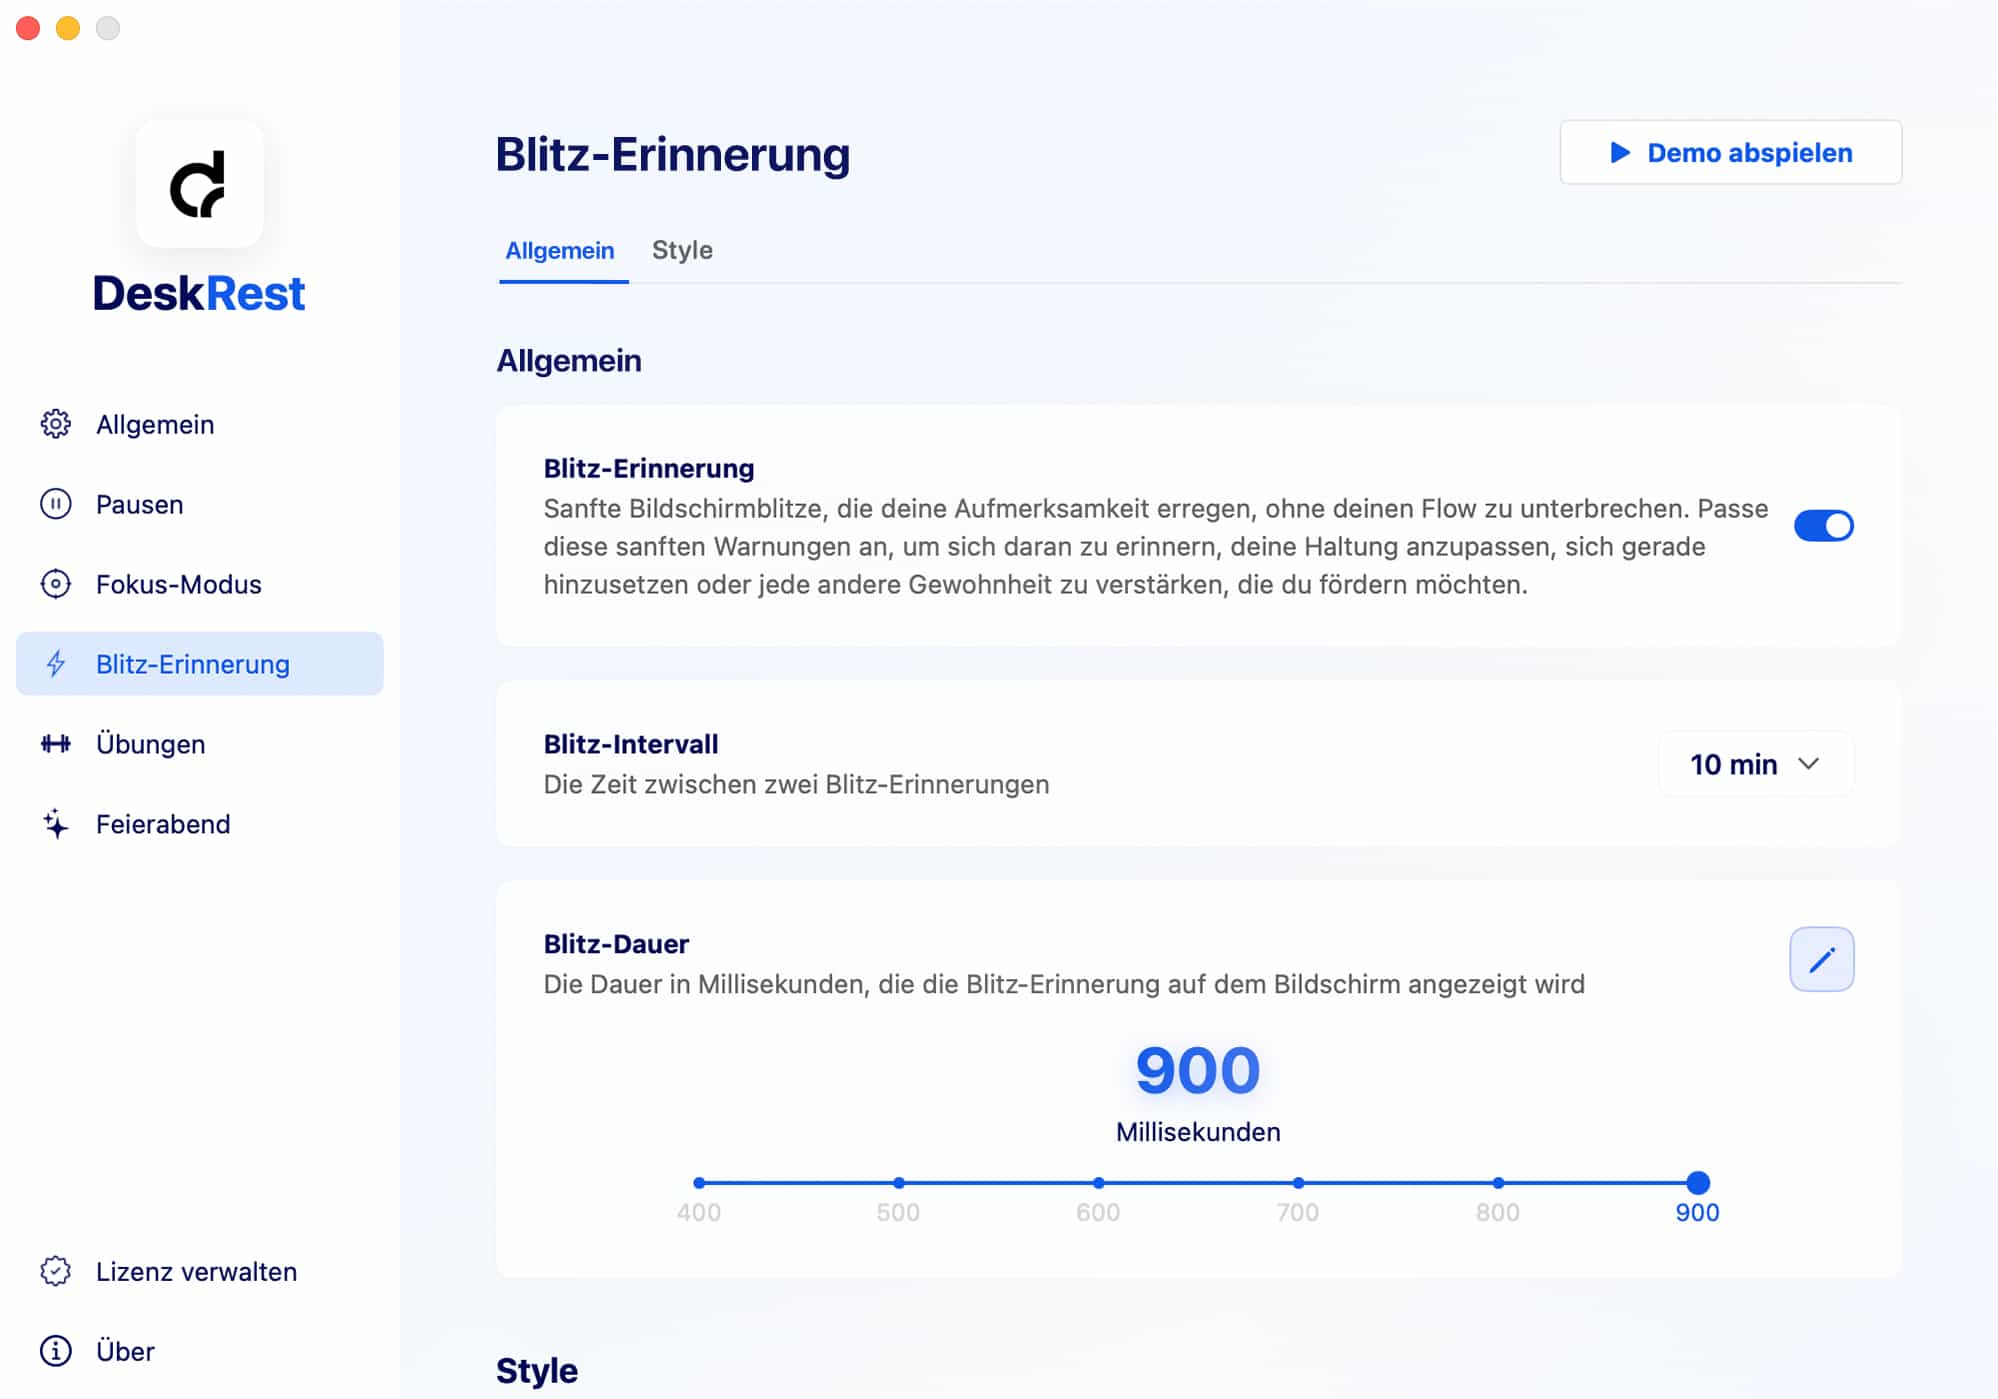1998x1399 pixels.
Task: Click the pencil edit icon for Blitz-Dauer
Action: click(1821, 960)
